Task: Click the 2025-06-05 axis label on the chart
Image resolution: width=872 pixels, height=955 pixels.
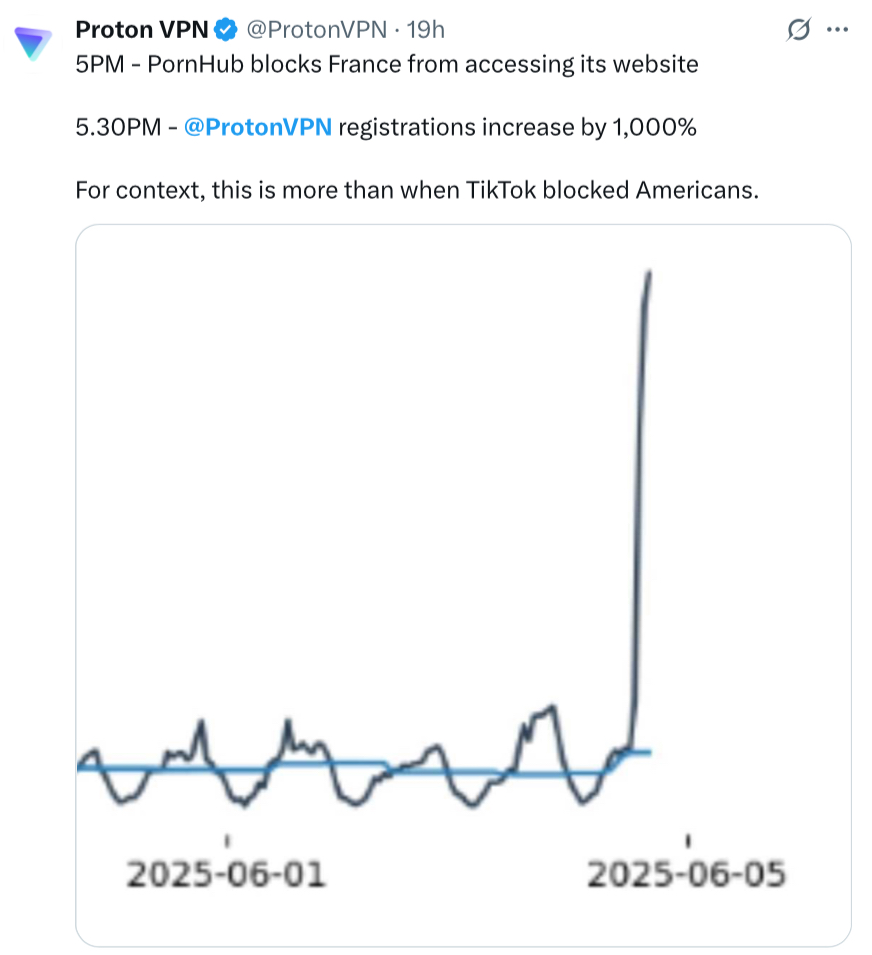Action: pos(685,872)
